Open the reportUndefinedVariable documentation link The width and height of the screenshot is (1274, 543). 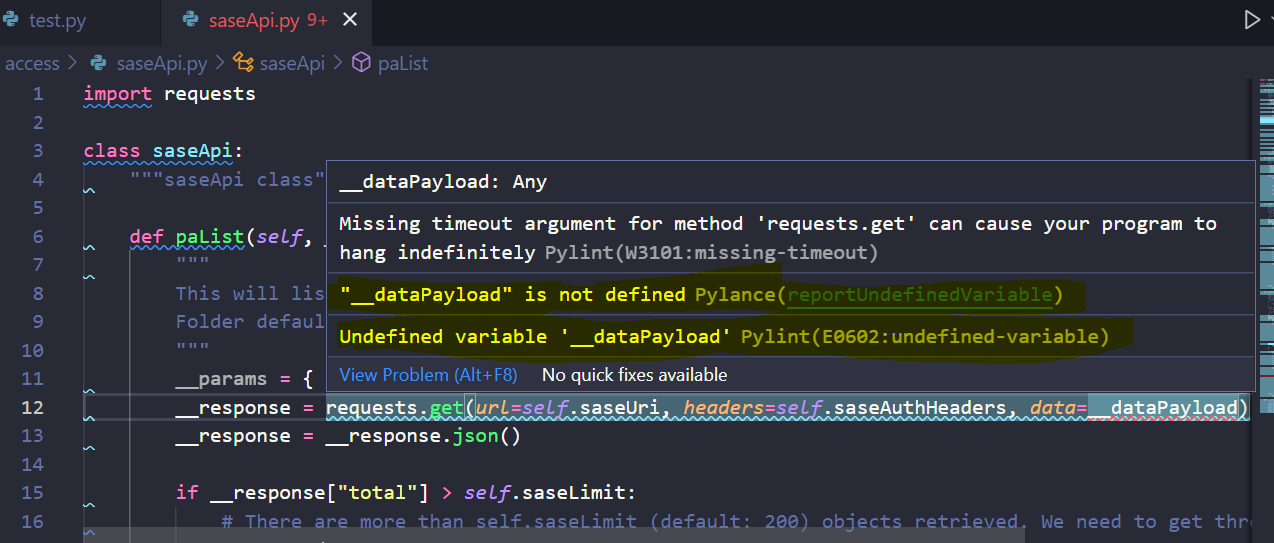(920, 294)
